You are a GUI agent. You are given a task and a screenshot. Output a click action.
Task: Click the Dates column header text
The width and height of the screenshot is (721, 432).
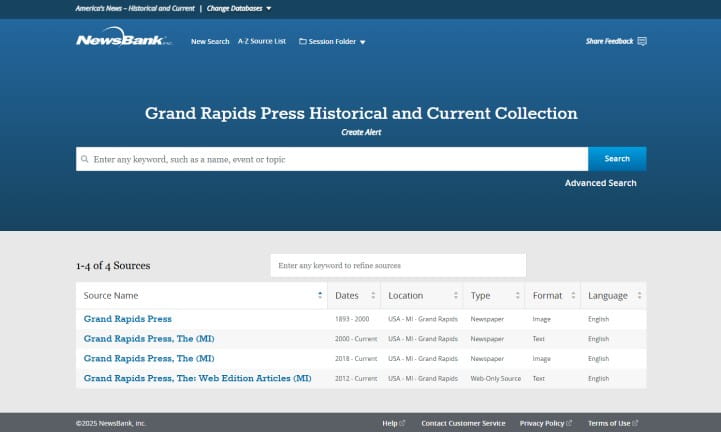347,295
